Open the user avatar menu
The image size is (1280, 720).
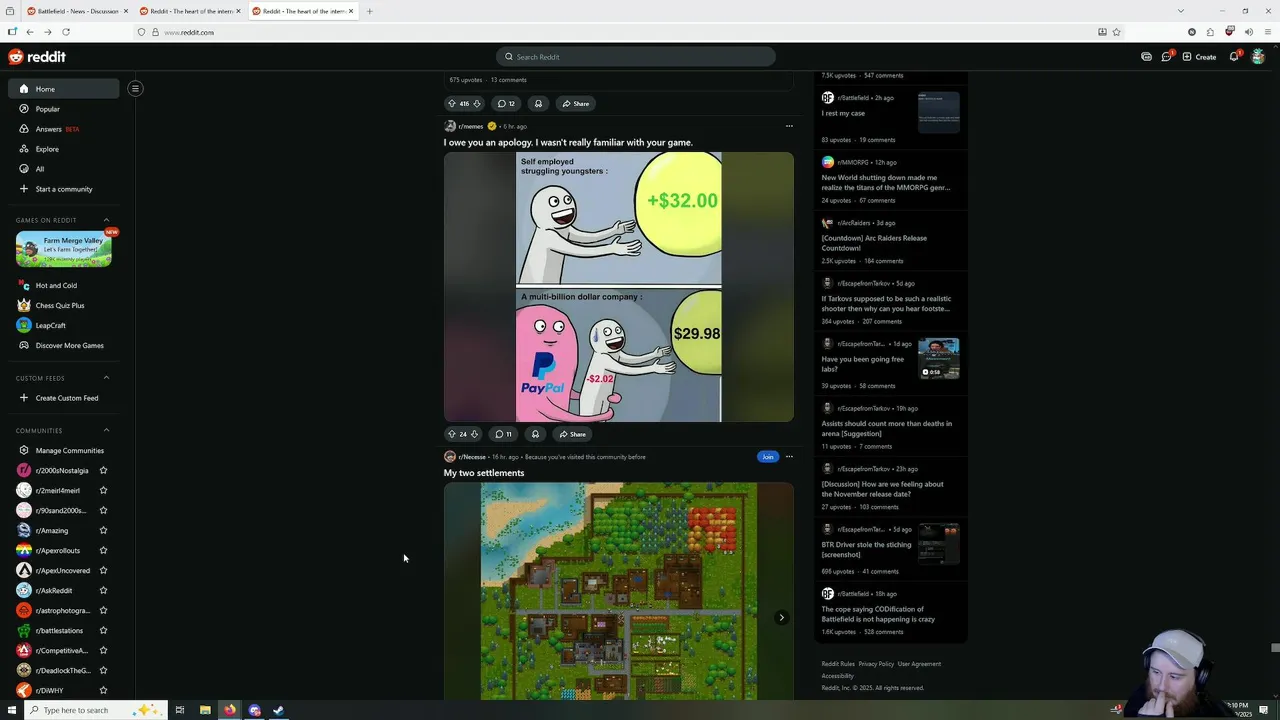[1258, 57]
